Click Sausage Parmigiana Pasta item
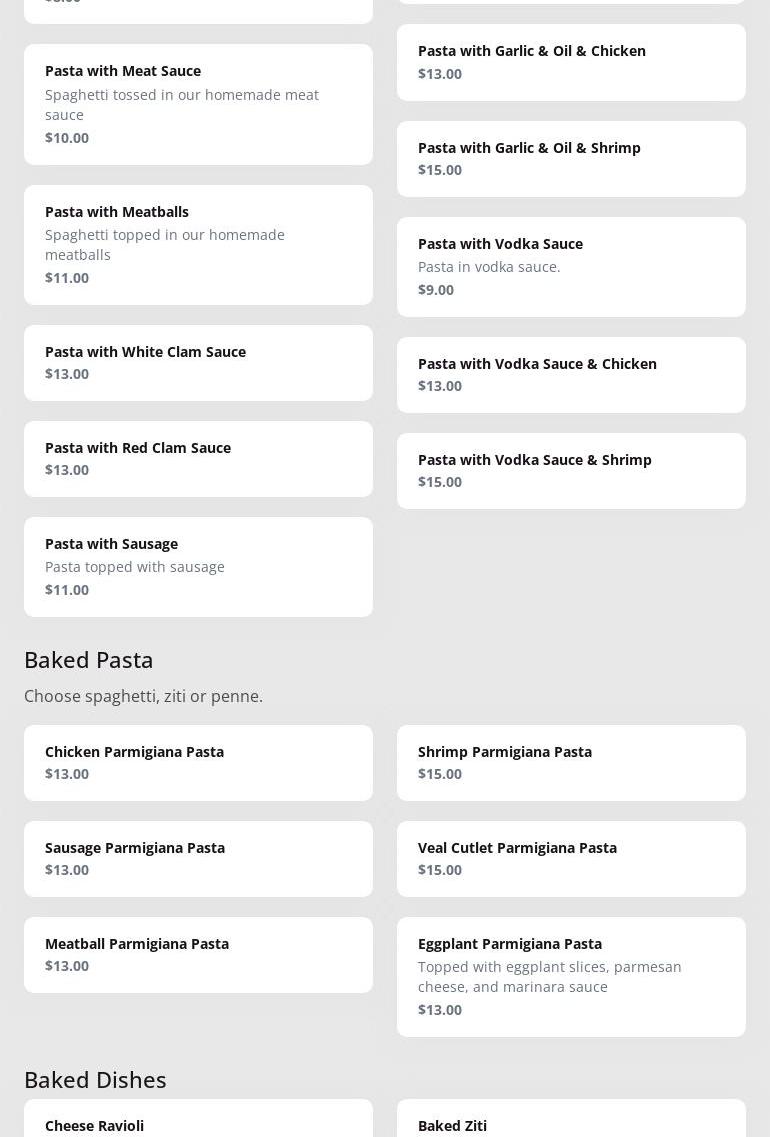The width and height of the screenshot is (770, 1137). point(198,858)
